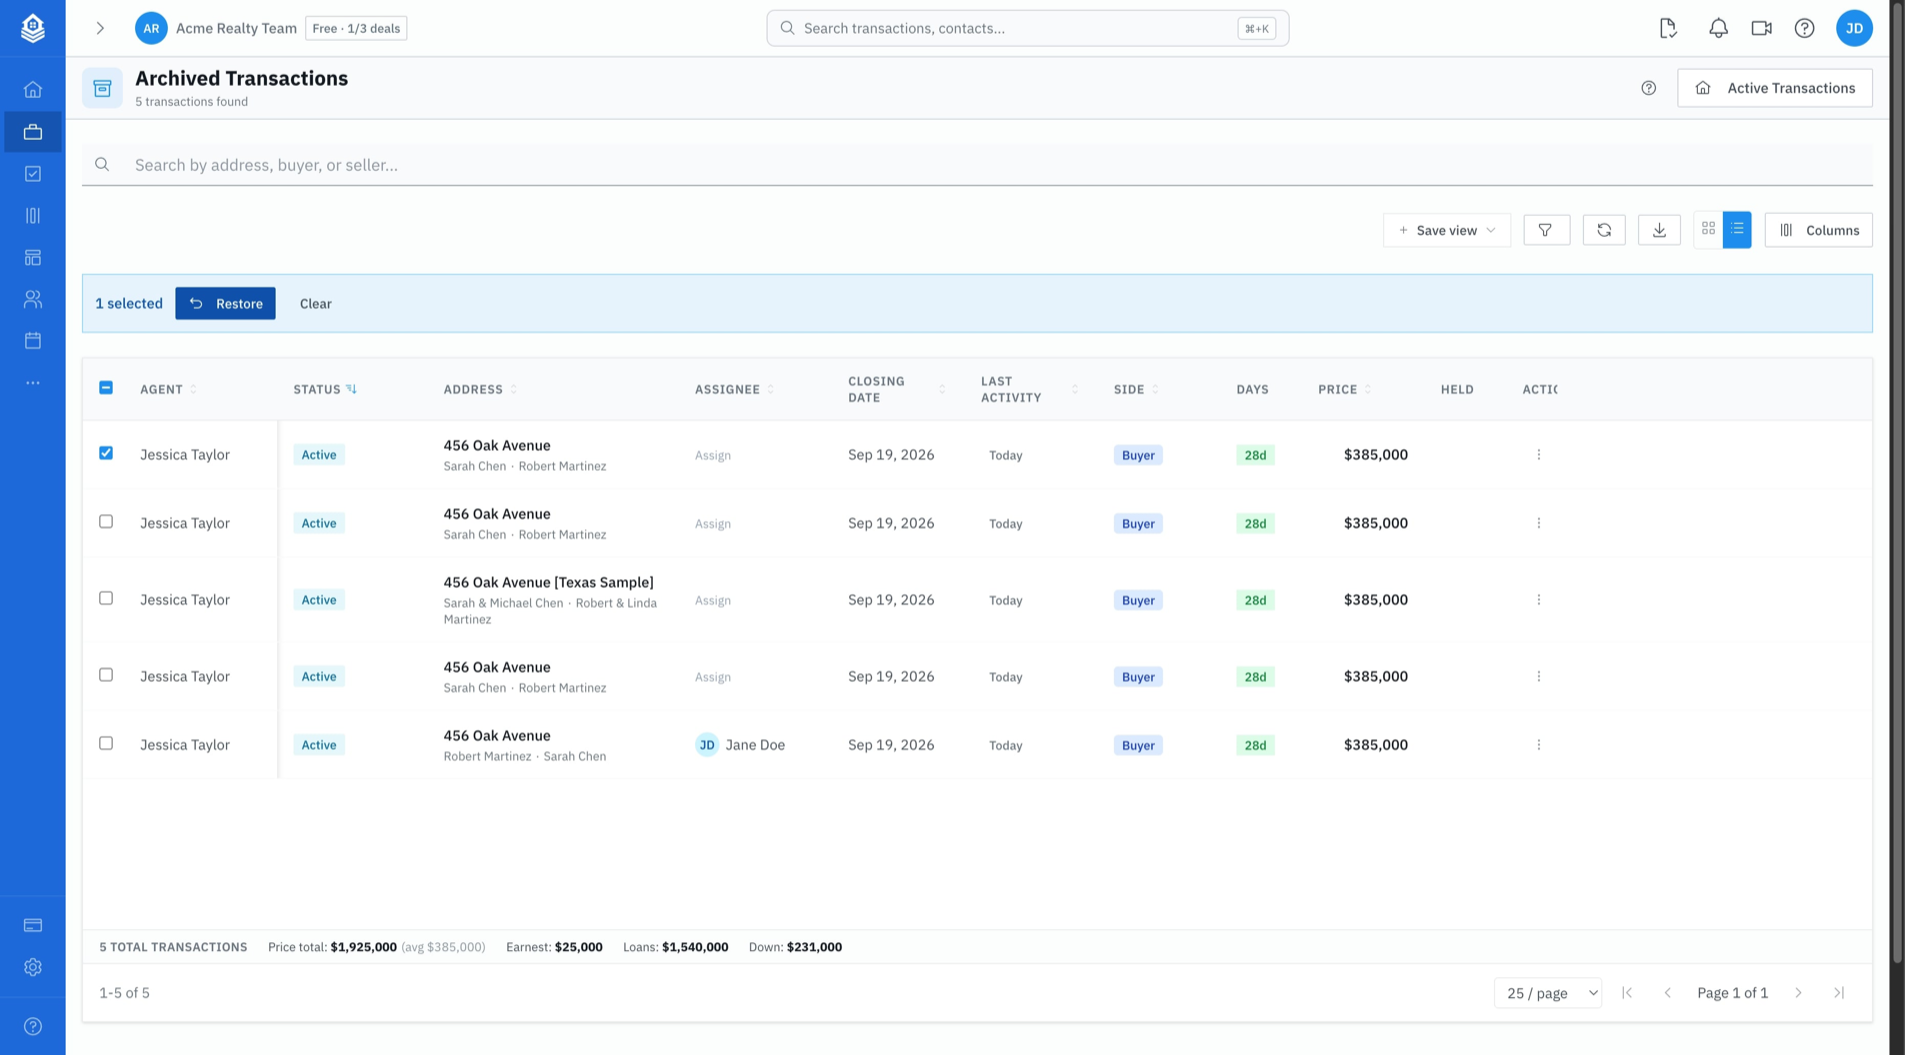Go to Active Transactions
The height and width of the screenshot is (1055, 1905).
[x=1774, y=88]
